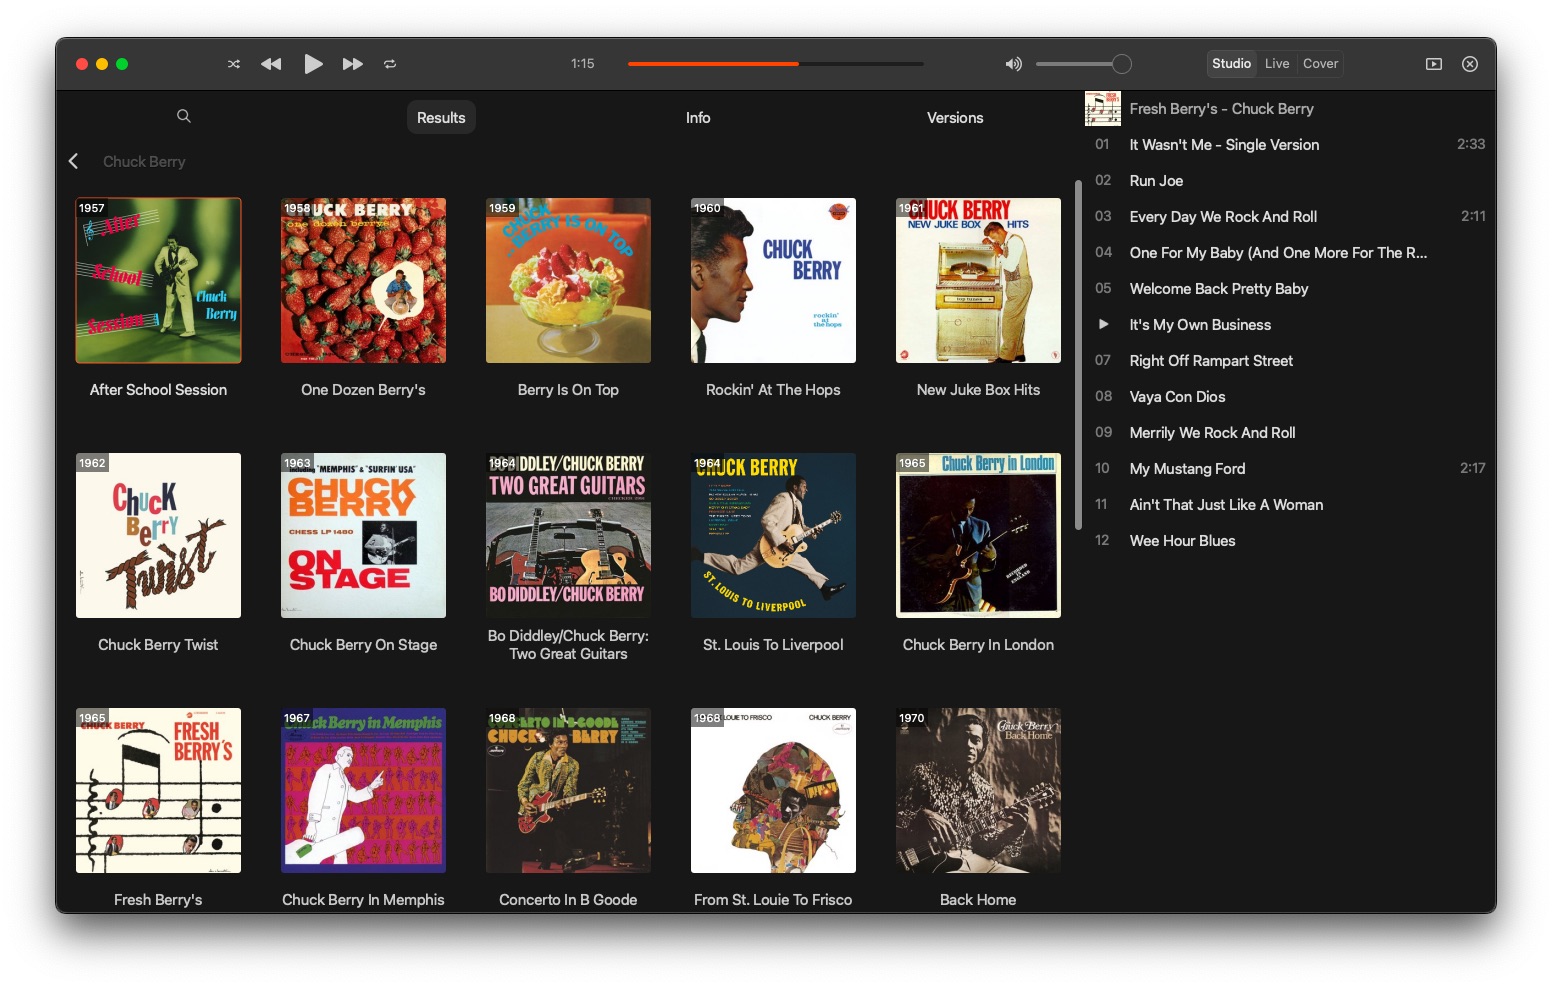Open Fresh Berry's album cover
The image size is (1552, 987).
pyautogui.click(x=158, y=790)
